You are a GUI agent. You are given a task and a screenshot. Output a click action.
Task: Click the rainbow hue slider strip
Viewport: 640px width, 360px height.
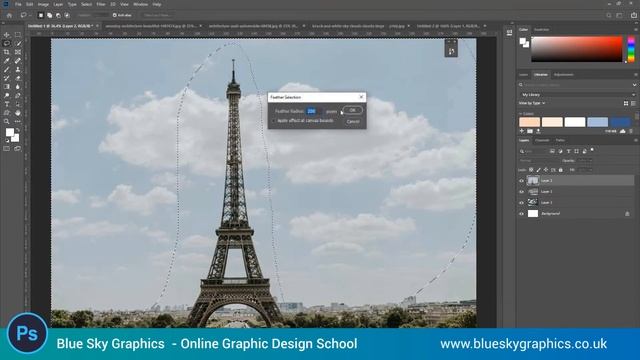tap(631, 49)
